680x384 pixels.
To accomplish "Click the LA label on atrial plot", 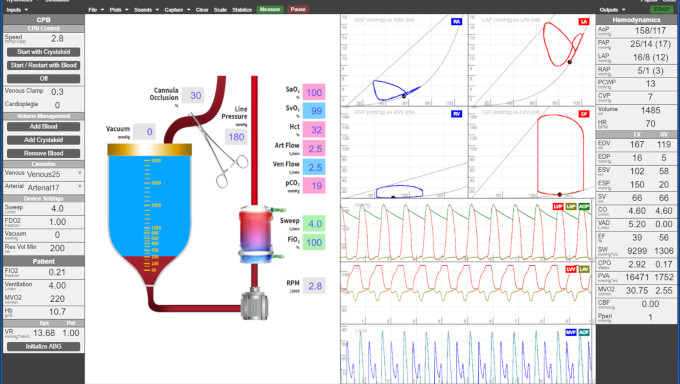I will [x=584, y=21].
